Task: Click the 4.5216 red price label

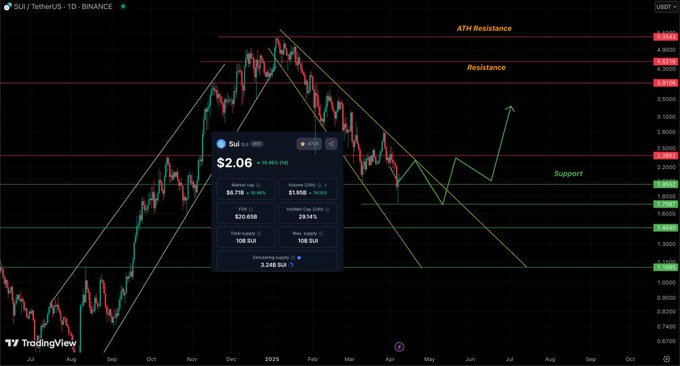Action: (x=666, y=62)
